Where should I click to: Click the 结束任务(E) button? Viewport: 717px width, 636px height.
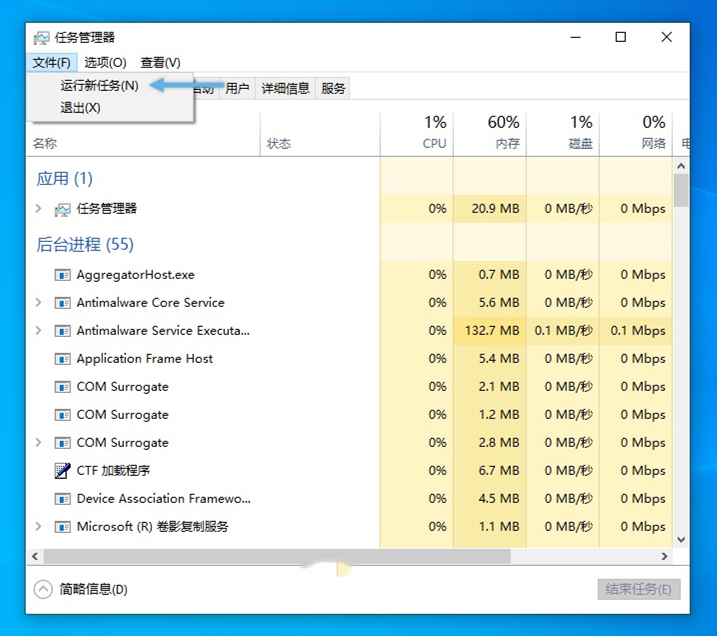639,589
